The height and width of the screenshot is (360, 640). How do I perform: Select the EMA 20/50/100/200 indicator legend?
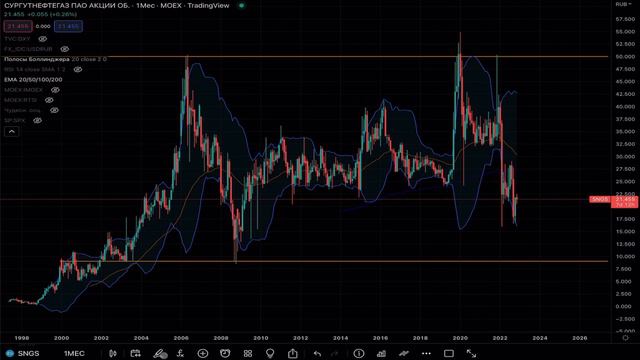click(33, 80)
